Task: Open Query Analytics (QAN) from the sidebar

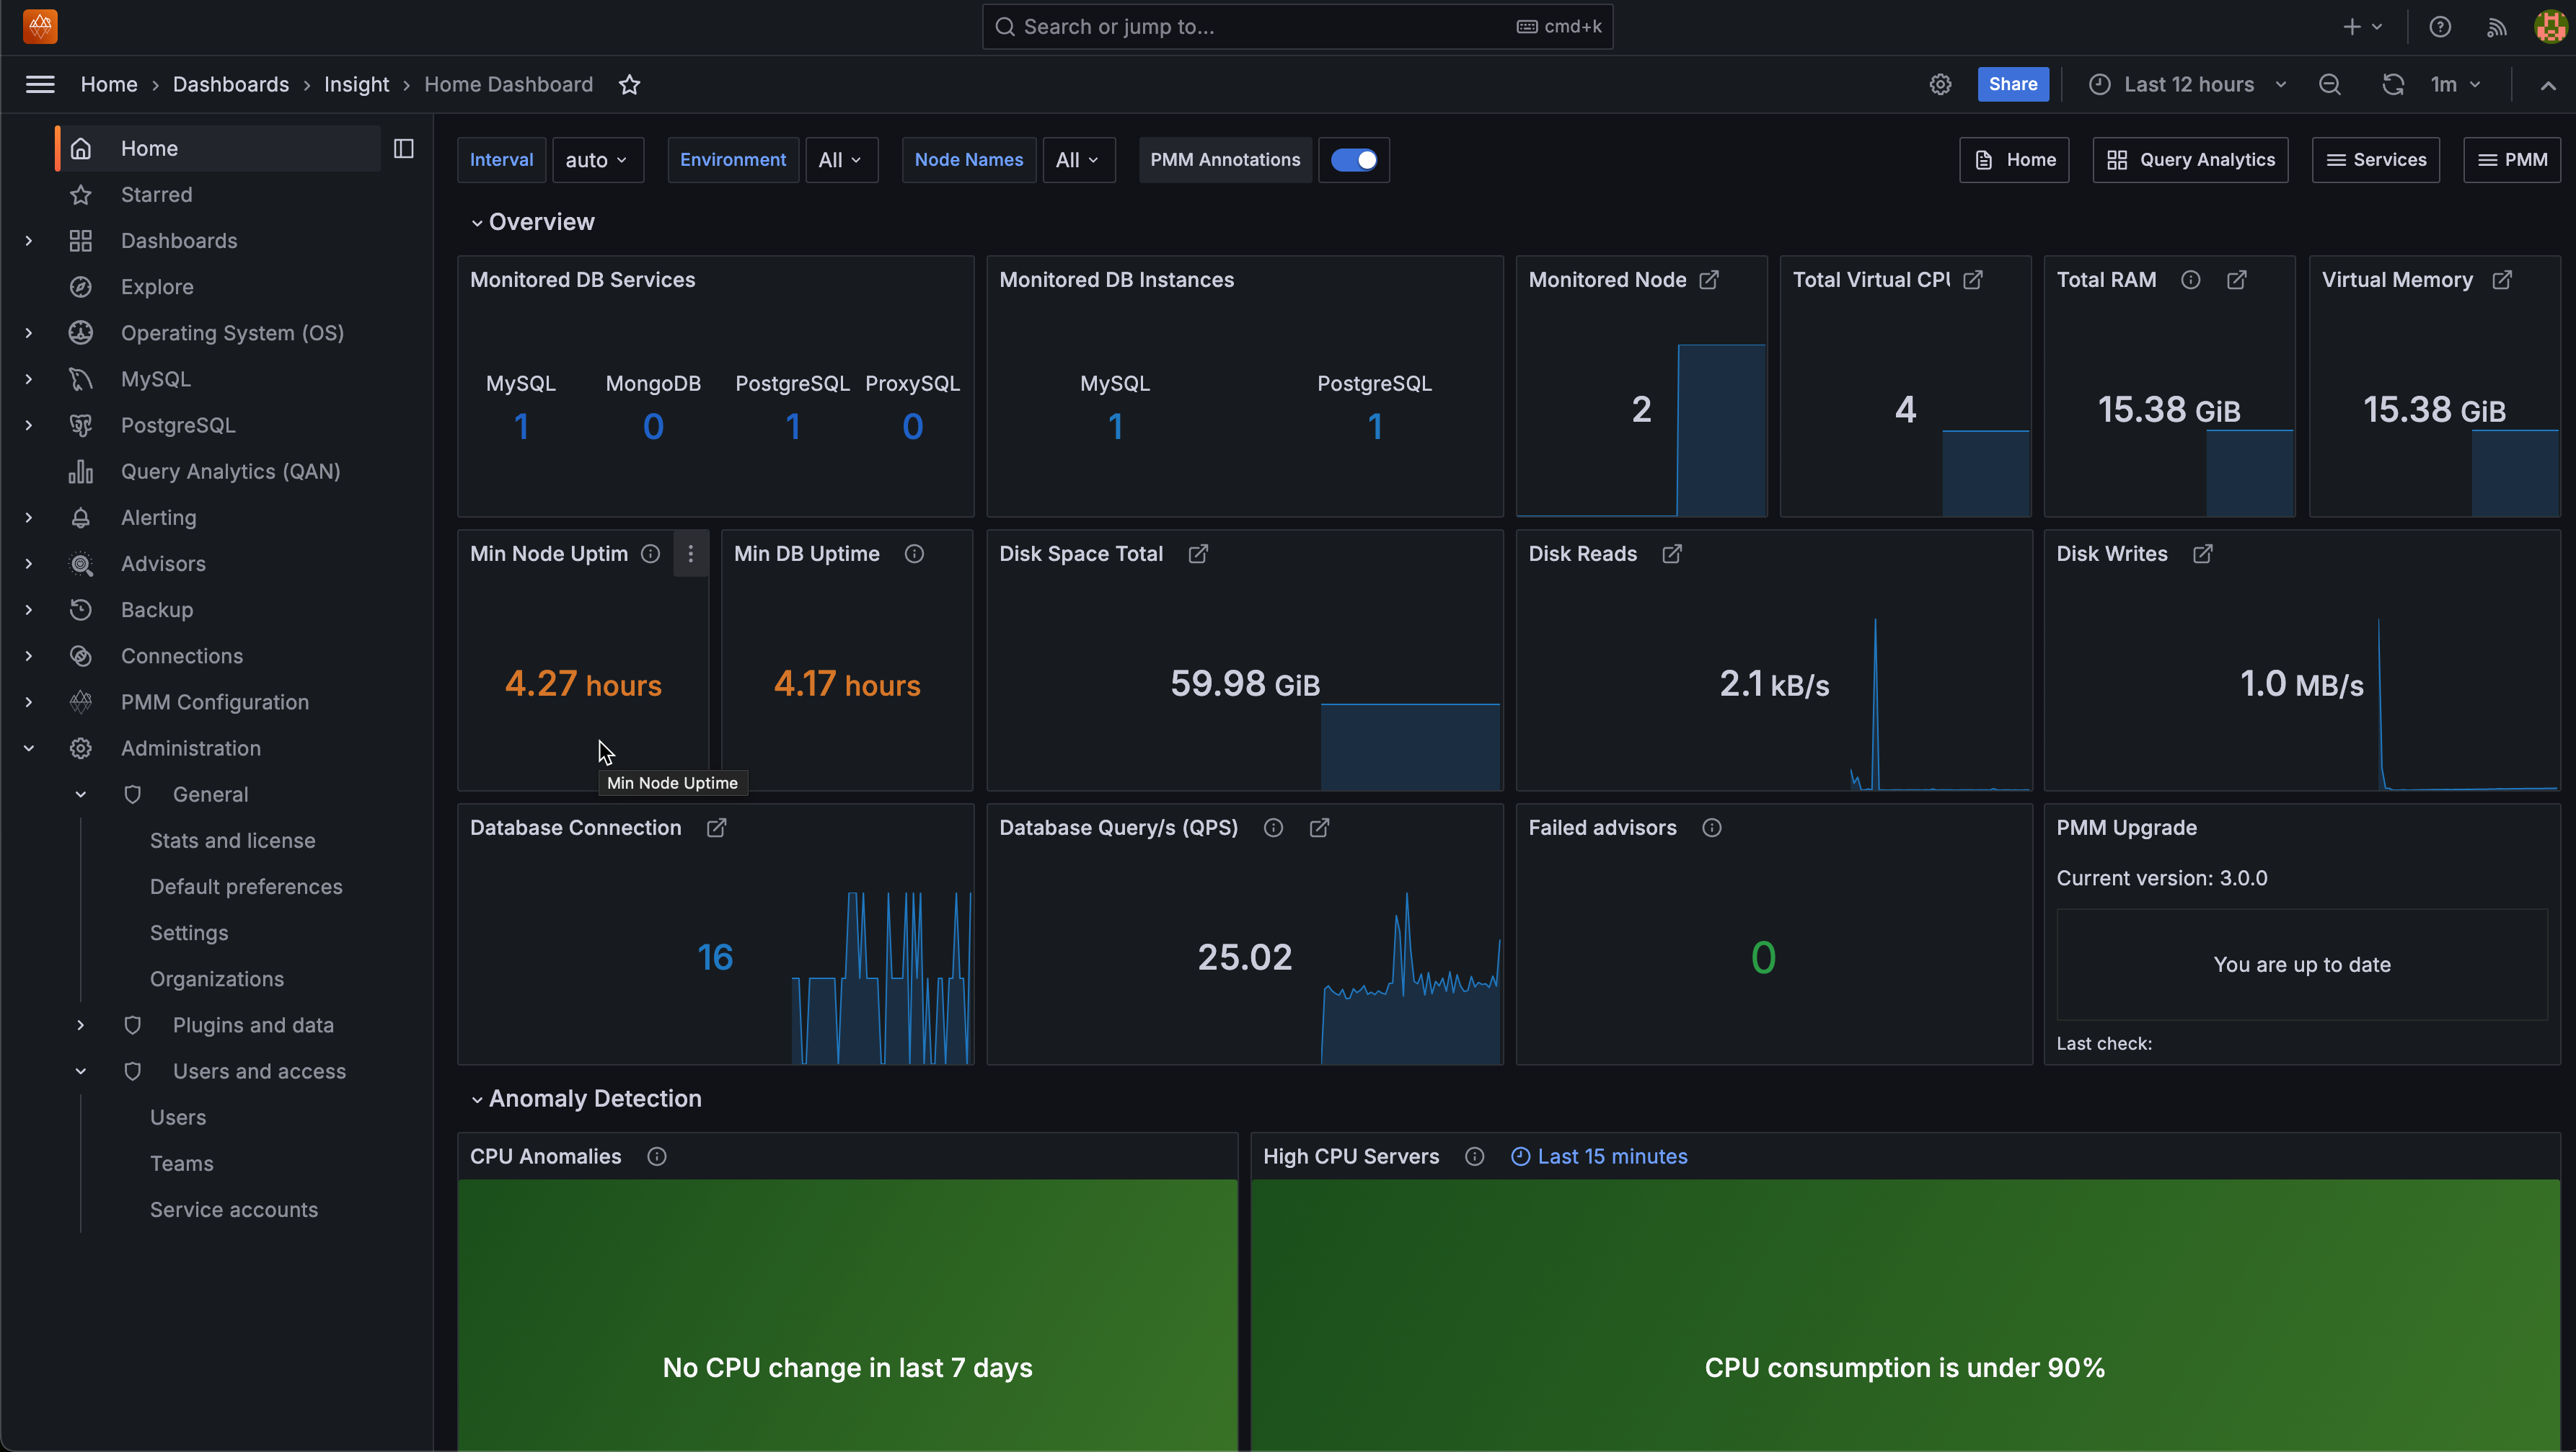Action: click(x=229, y=471)
